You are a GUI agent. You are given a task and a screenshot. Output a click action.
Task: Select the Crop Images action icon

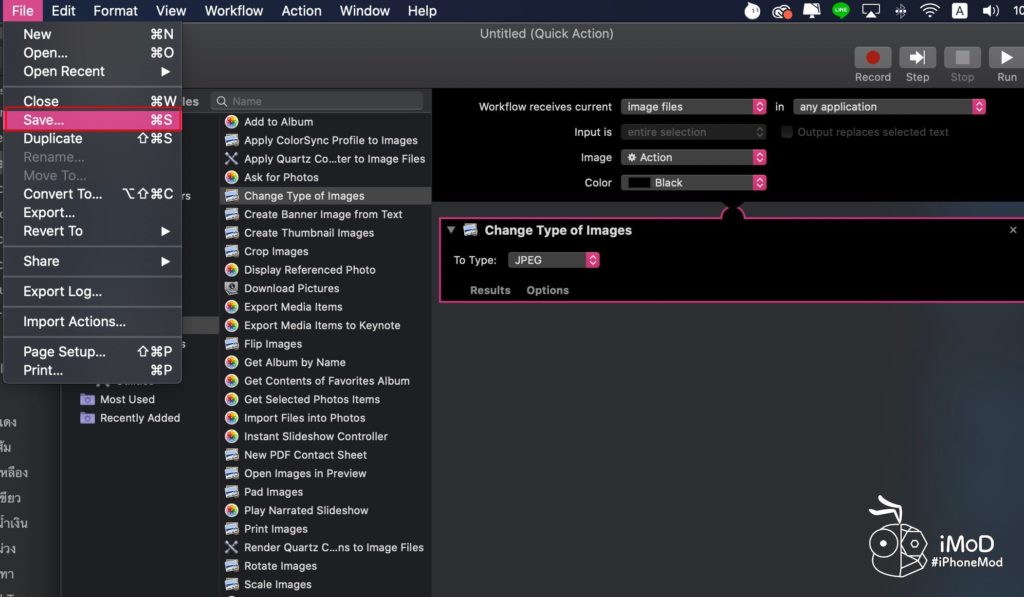tap(232, 252)
